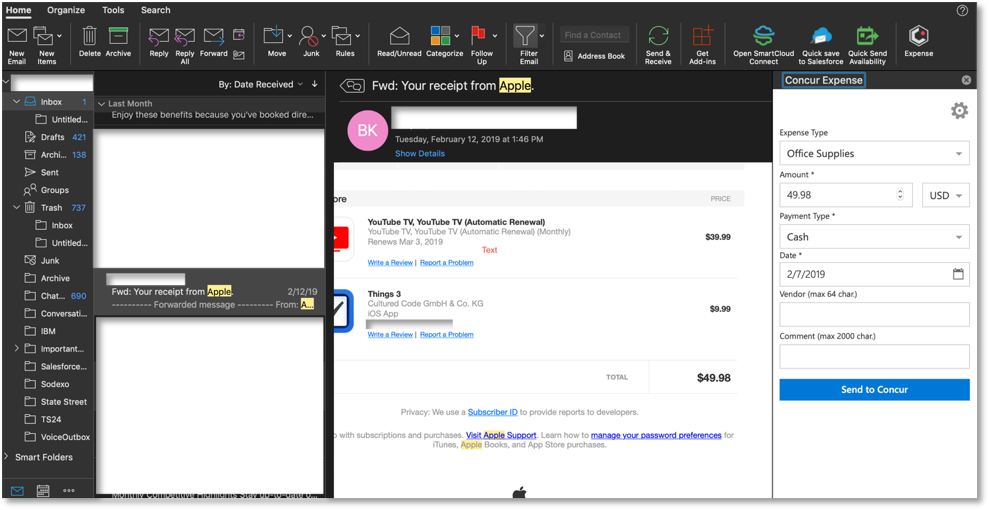The image size is (989, 510).
Task: Adjust the Amount stepper arrows
Action: 900,195
